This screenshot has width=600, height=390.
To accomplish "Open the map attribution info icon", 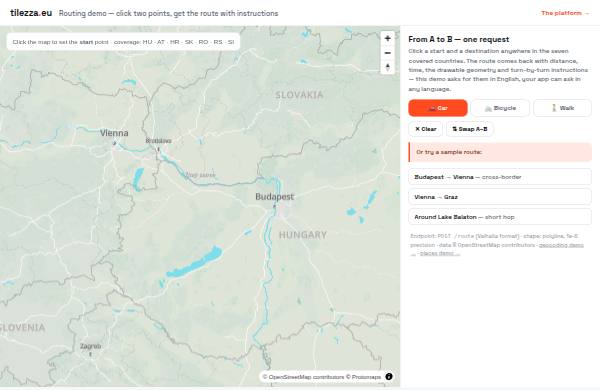I will pyautogui.click(x=389, y=377).
